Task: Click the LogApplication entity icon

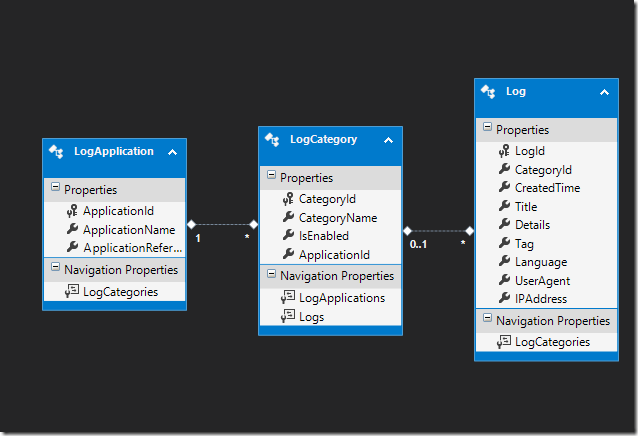Action: click(58, 152)
